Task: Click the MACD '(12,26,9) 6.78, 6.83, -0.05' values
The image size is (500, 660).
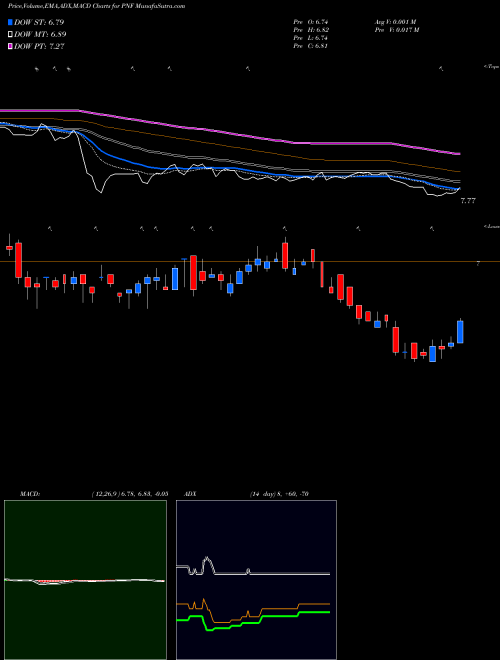Action: [x=130, y=494]
